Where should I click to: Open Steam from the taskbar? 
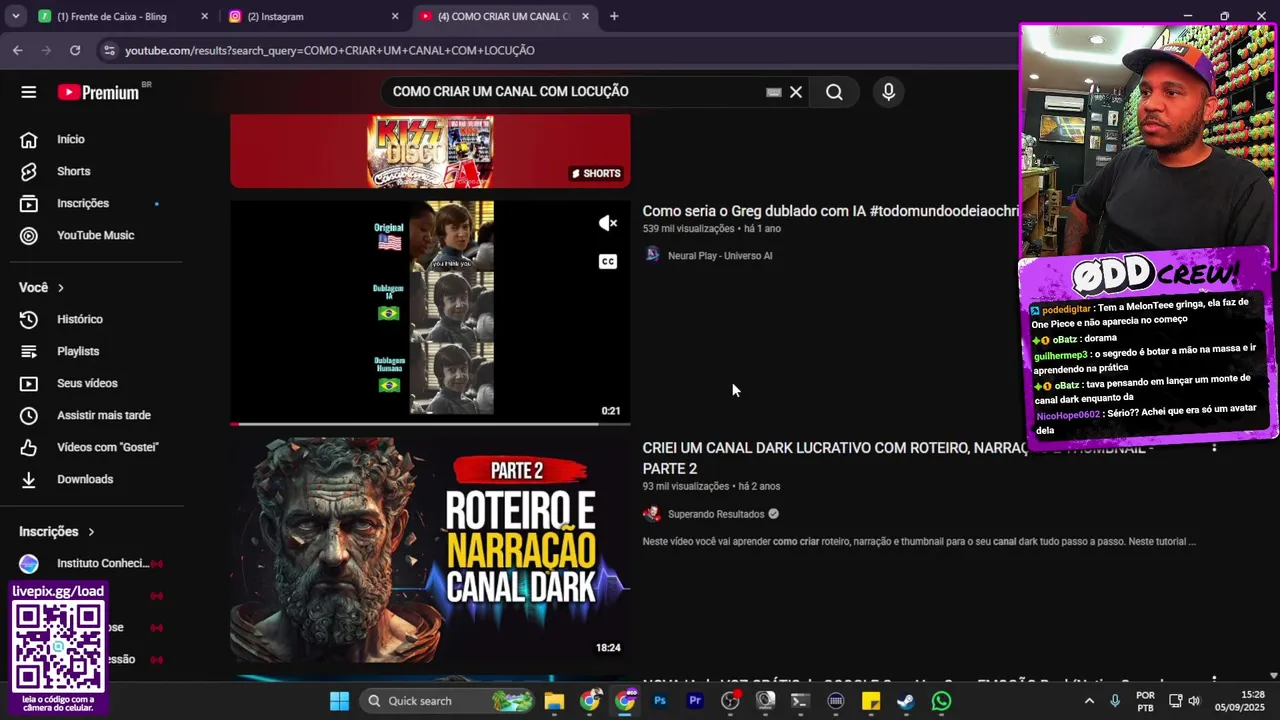[x=906, y=701]
